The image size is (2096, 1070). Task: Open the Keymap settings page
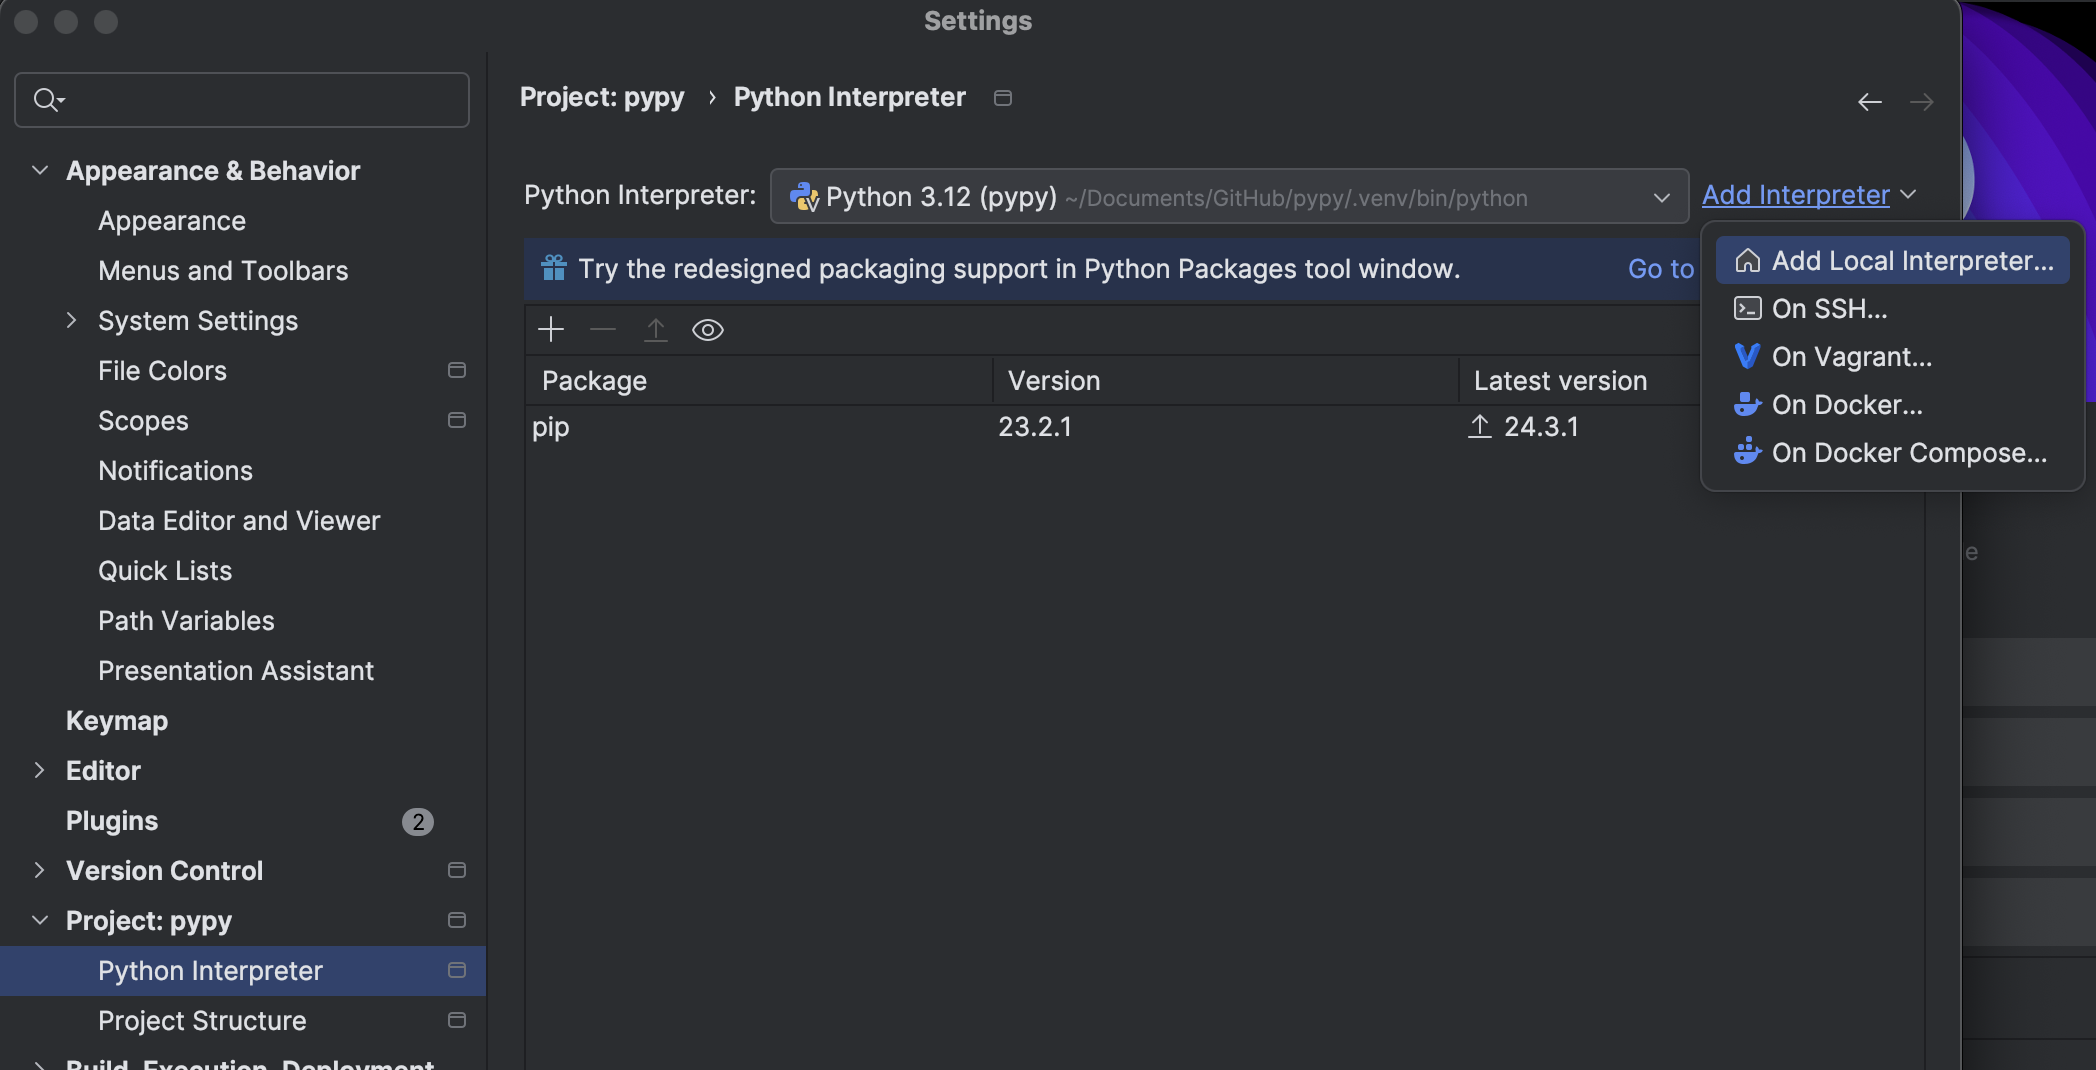[117, 721]
